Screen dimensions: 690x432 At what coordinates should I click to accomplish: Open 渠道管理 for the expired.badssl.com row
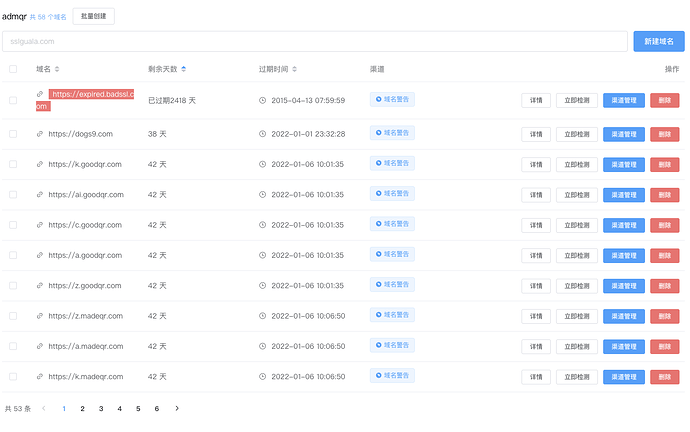pos(623,100)
